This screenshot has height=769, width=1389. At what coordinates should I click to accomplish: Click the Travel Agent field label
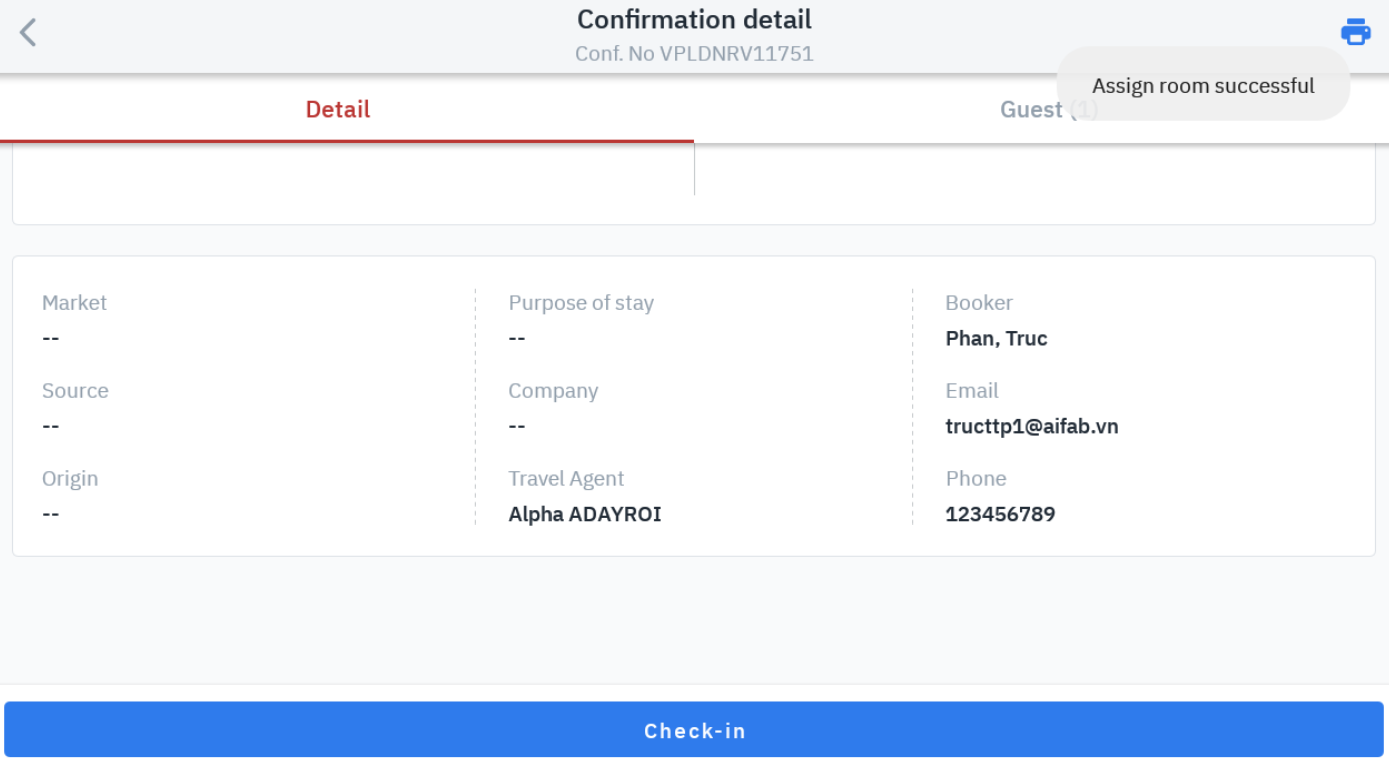tap(566, 479)
